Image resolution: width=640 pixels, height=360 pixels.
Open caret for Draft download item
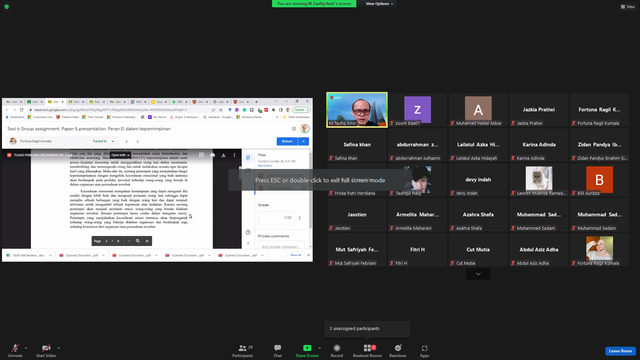point(50,255)
